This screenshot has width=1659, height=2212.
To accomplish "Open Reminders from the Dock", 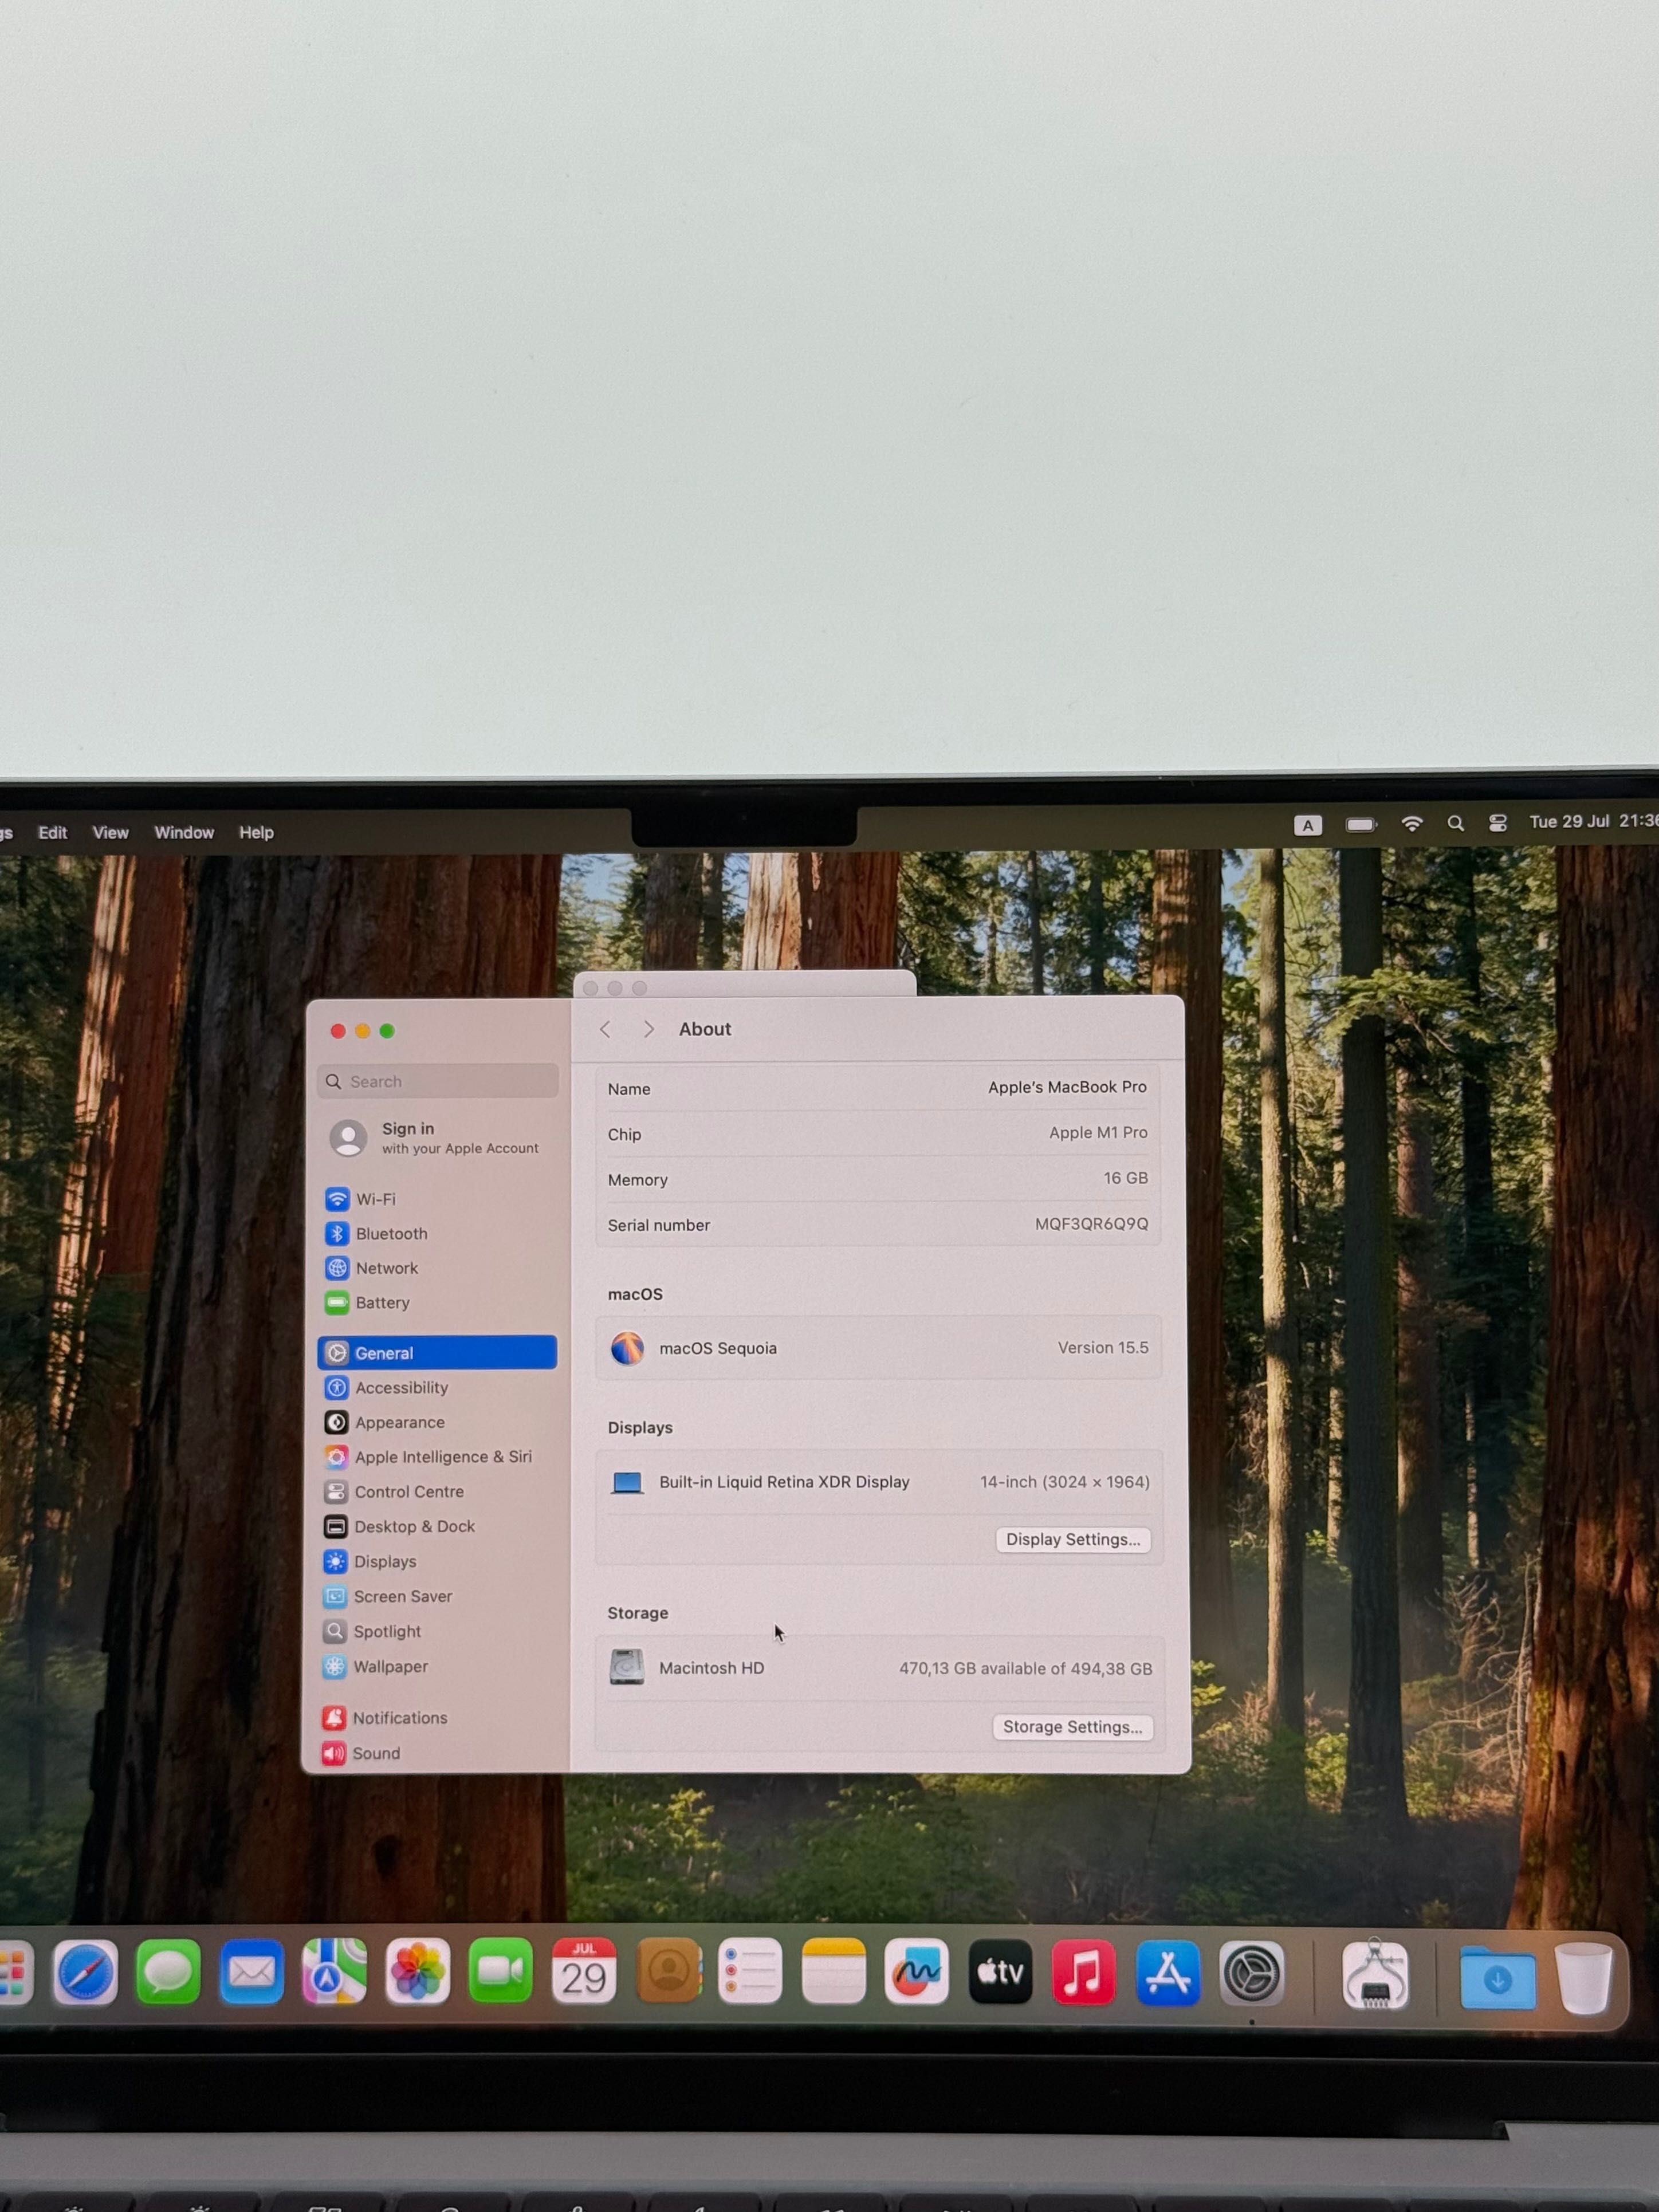I will click(x=750, y=1972).
